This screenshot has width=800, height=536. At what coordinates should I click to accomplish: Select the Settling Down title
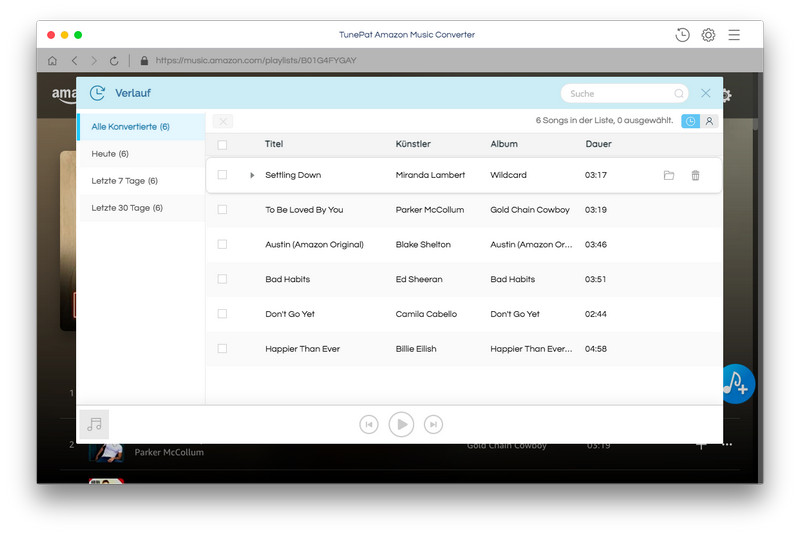tap(293, 175)
